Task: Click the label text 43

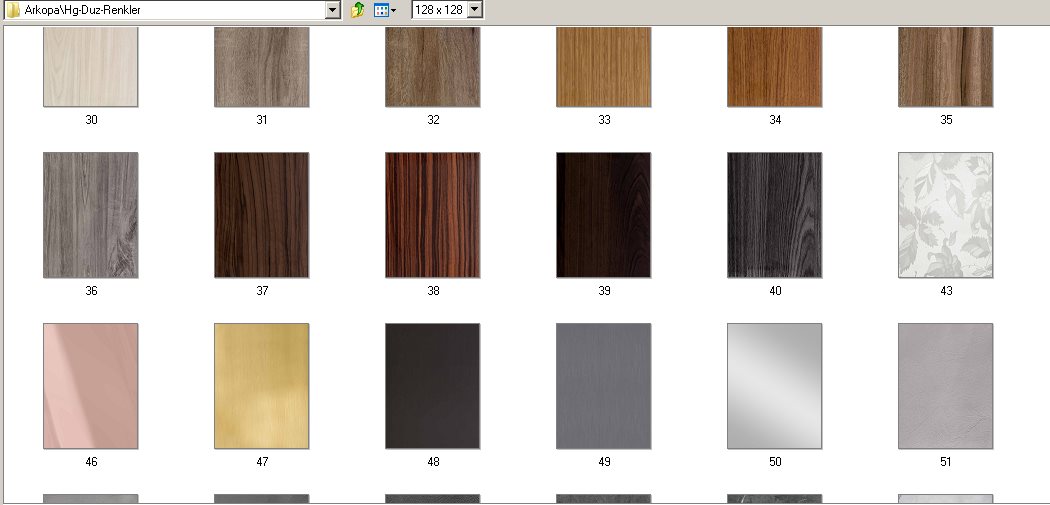Action: click(x=946, y=291)
